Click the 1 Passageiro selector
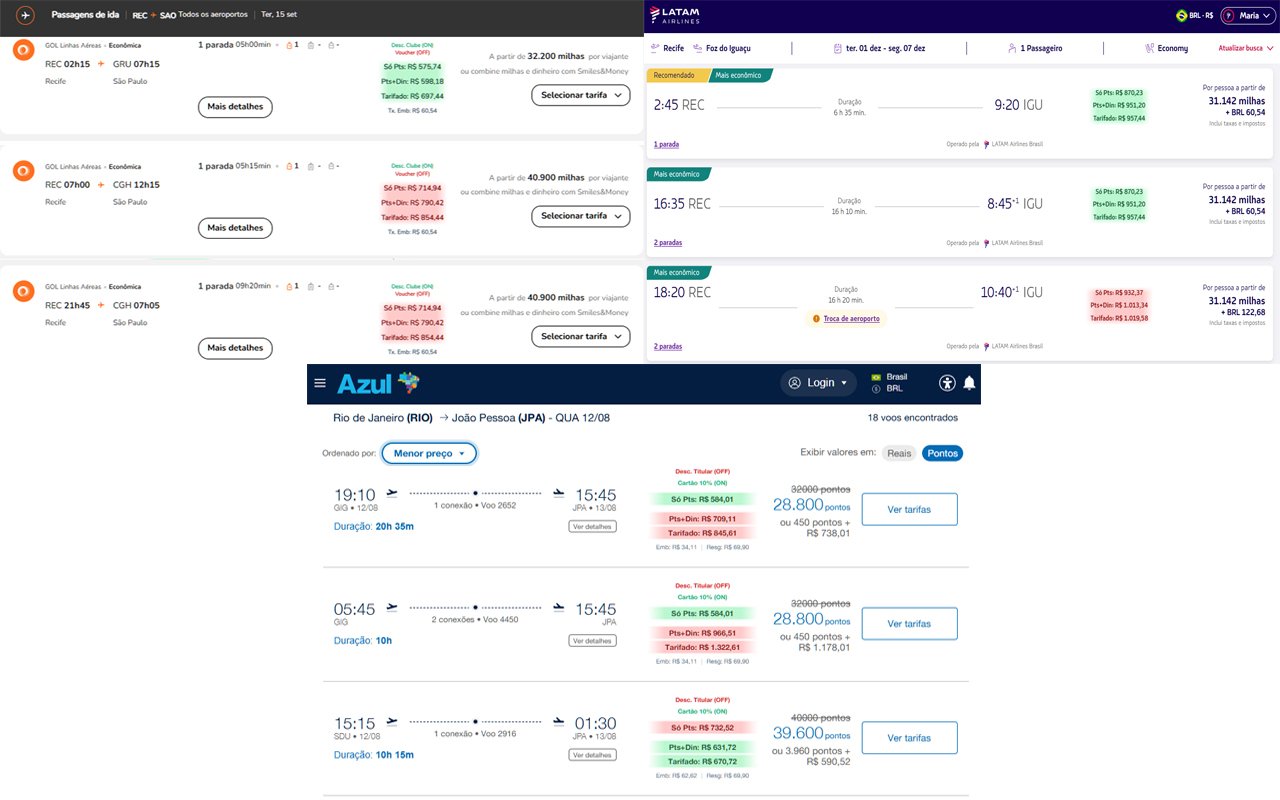The height and width of the screenshot is (800, 1280). pos(1035,48)
